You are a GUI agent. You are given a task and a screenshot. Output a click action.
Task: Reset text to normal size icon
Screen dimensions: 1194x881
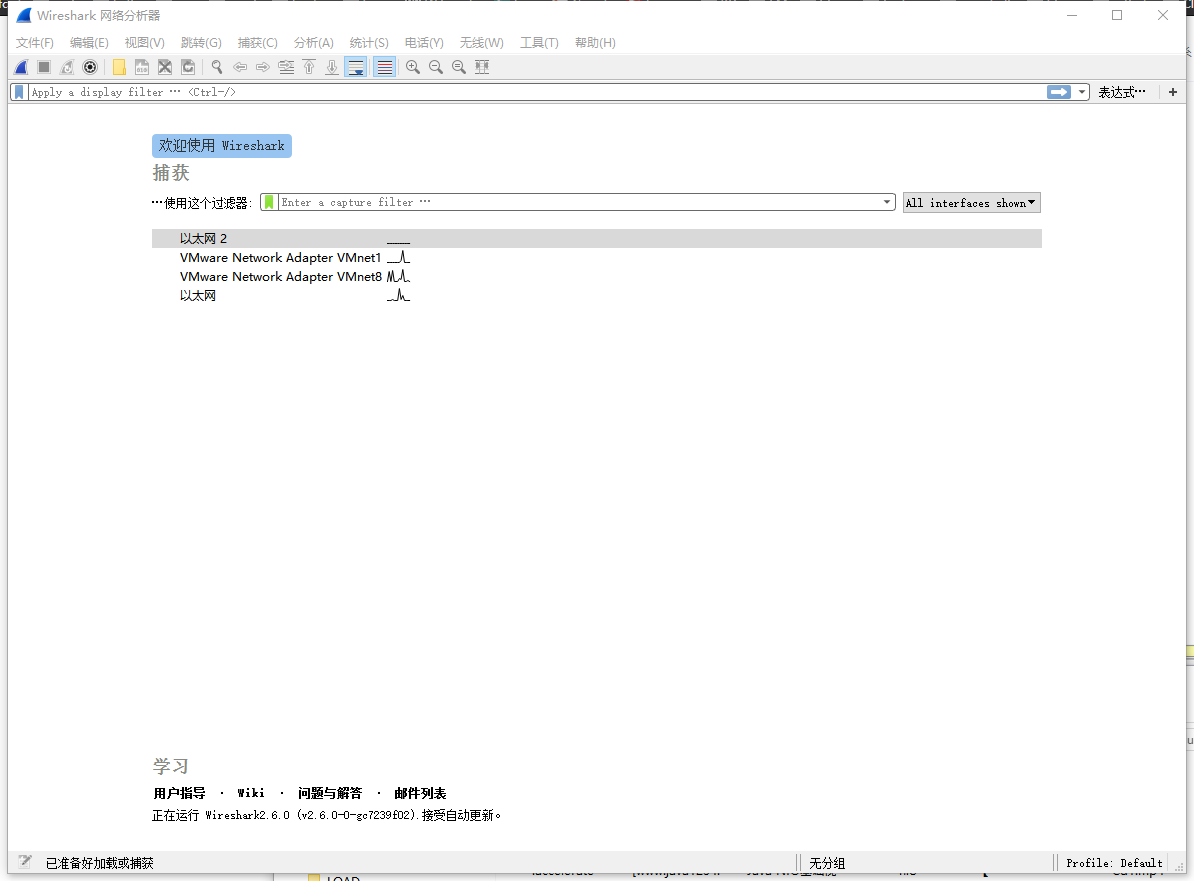click(x=458, y=67)
